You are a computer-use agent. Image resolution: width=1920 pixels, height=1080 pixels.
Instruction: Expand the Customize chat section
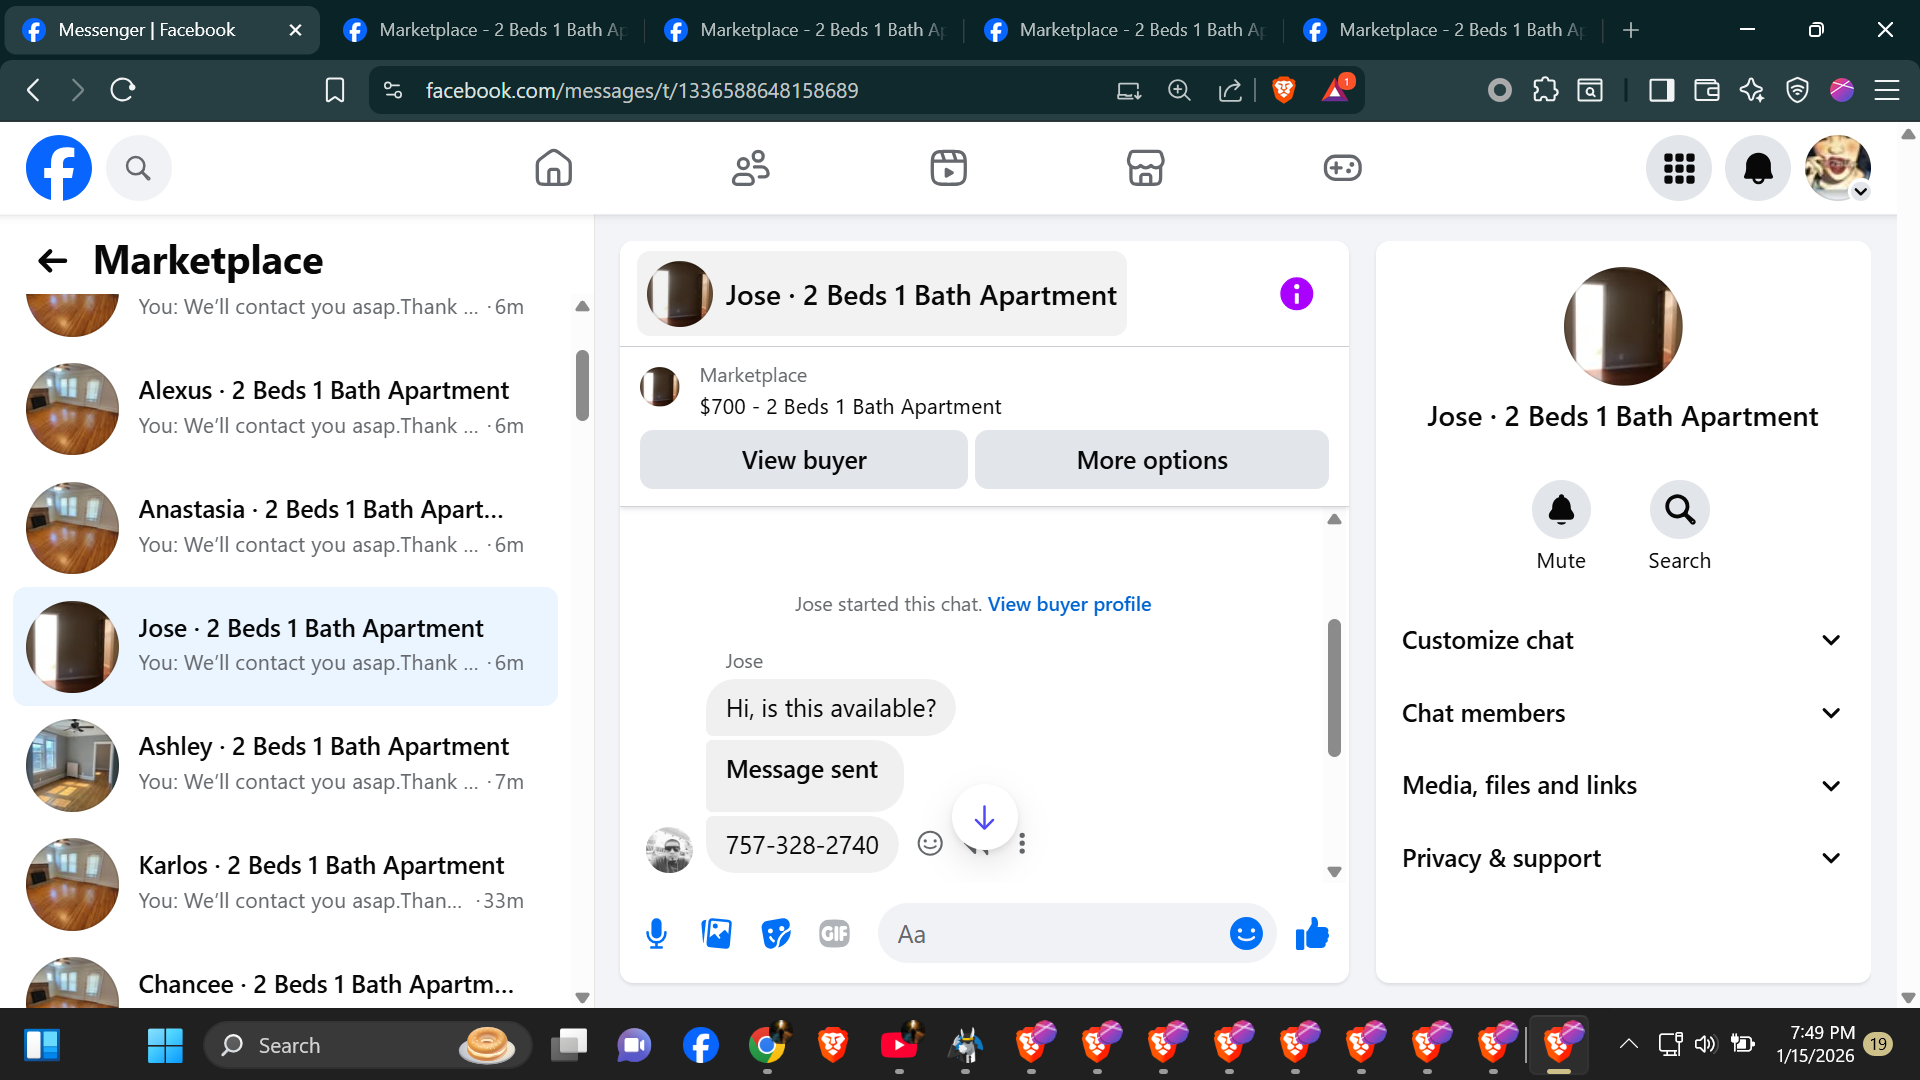pos(1622,640)
